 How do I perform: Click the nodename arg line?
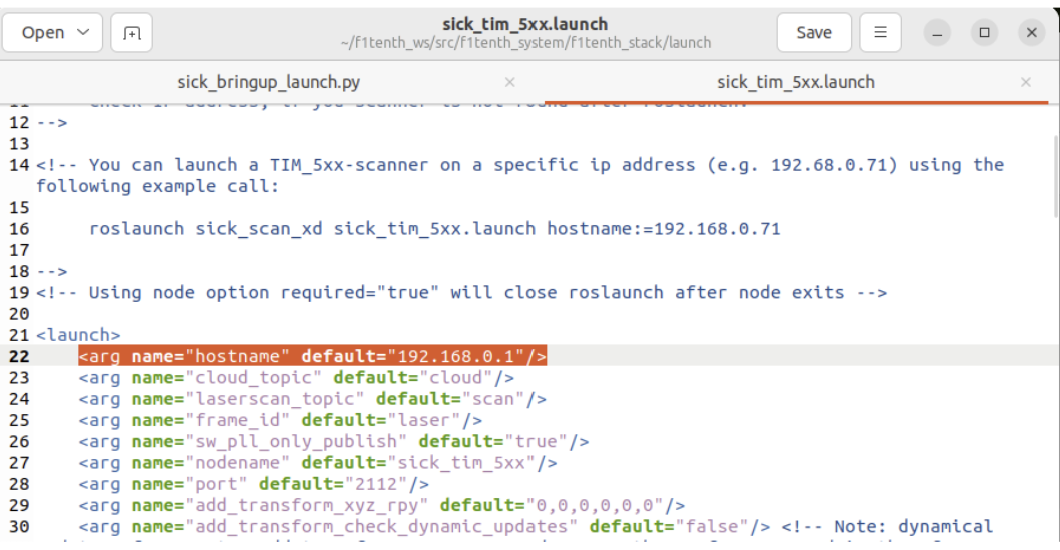(x=318, y=463)
